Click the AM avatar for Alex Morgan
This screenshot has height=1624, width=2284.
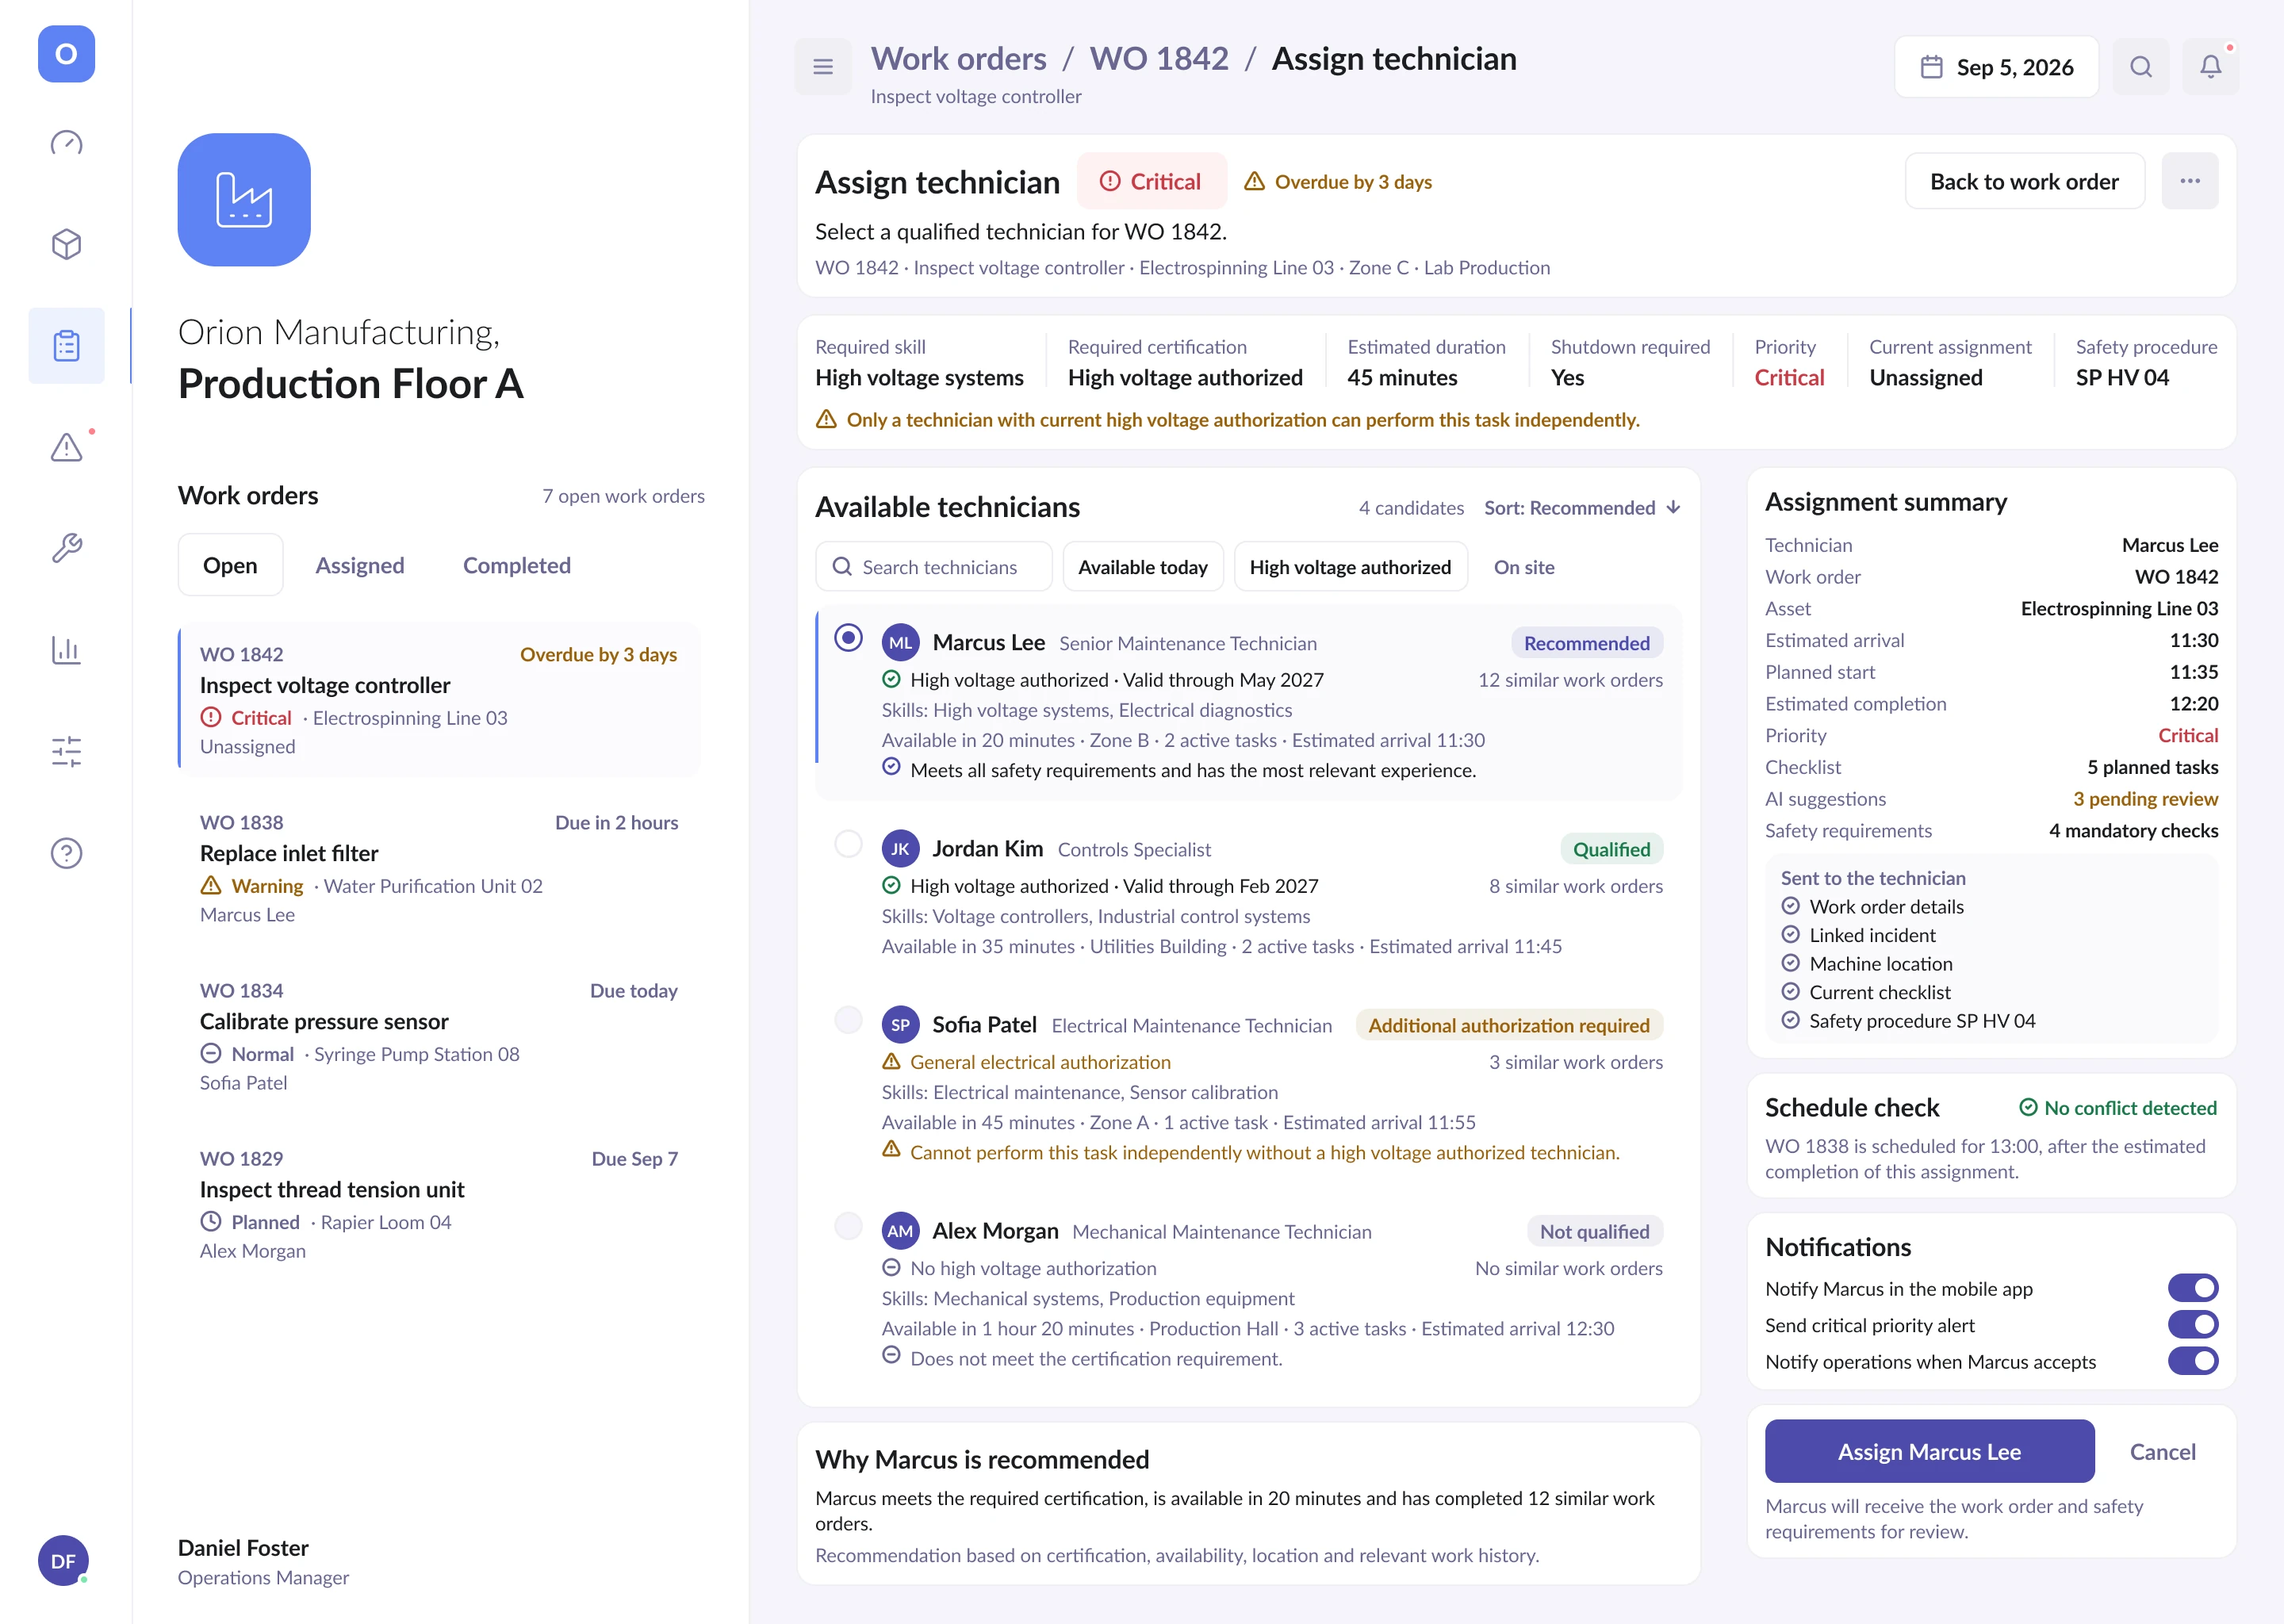900,1231
